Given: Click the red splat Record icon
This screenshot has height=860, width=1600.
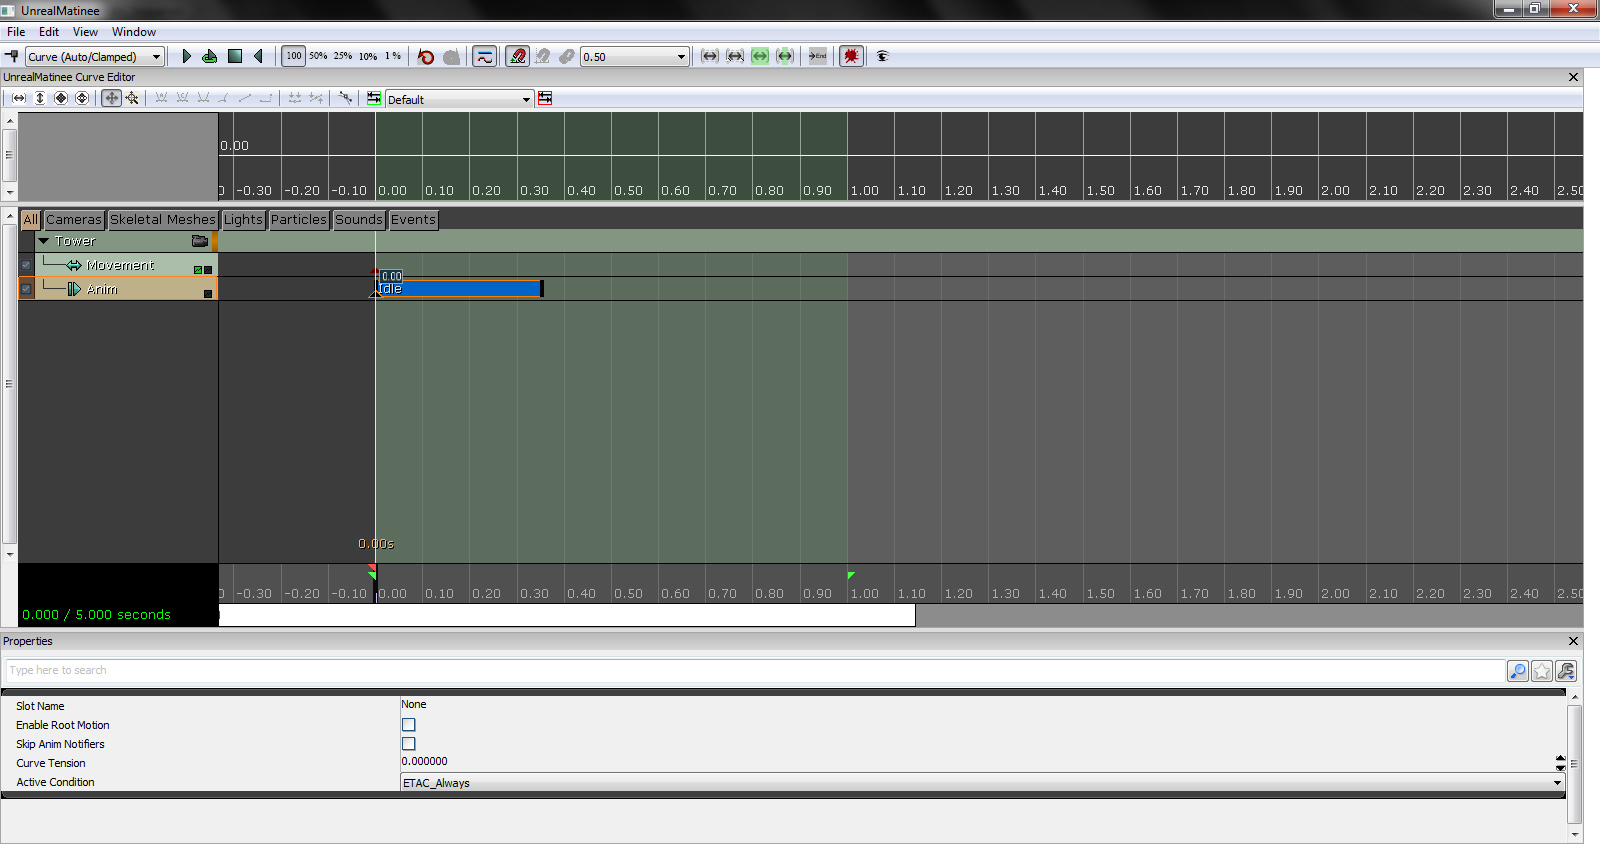Looking at the screenshot, I should click(851, 57).
